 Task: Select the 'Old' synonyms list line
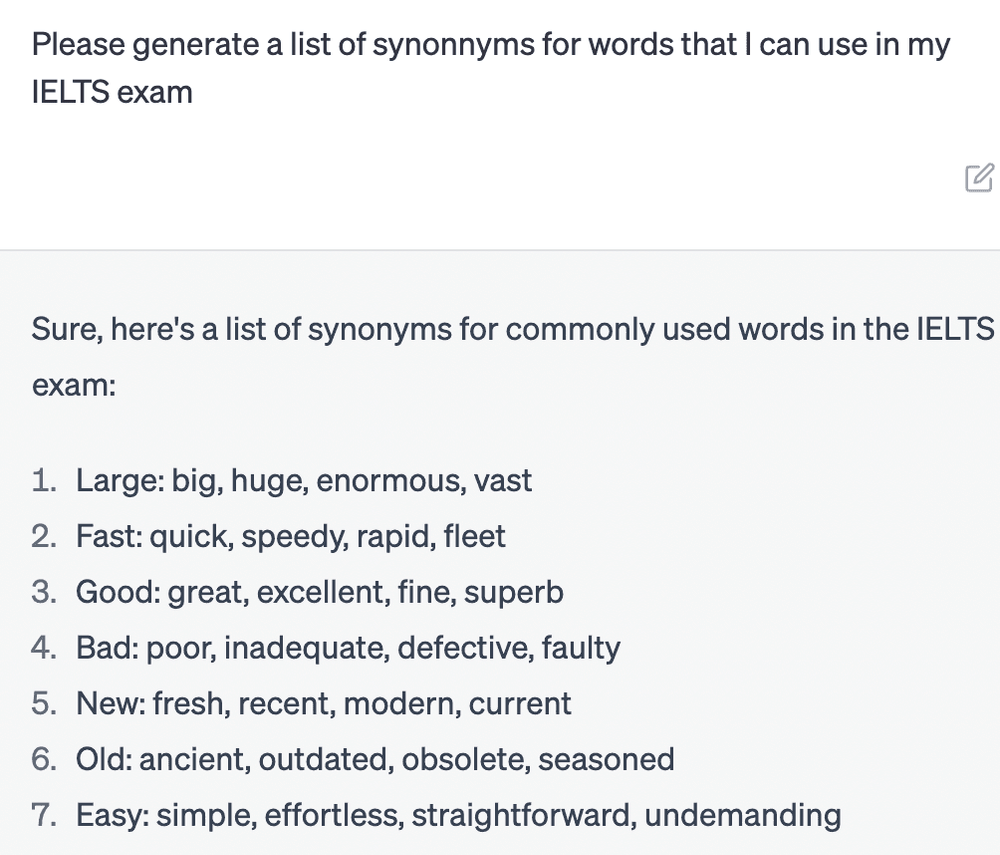click(374, 759)
